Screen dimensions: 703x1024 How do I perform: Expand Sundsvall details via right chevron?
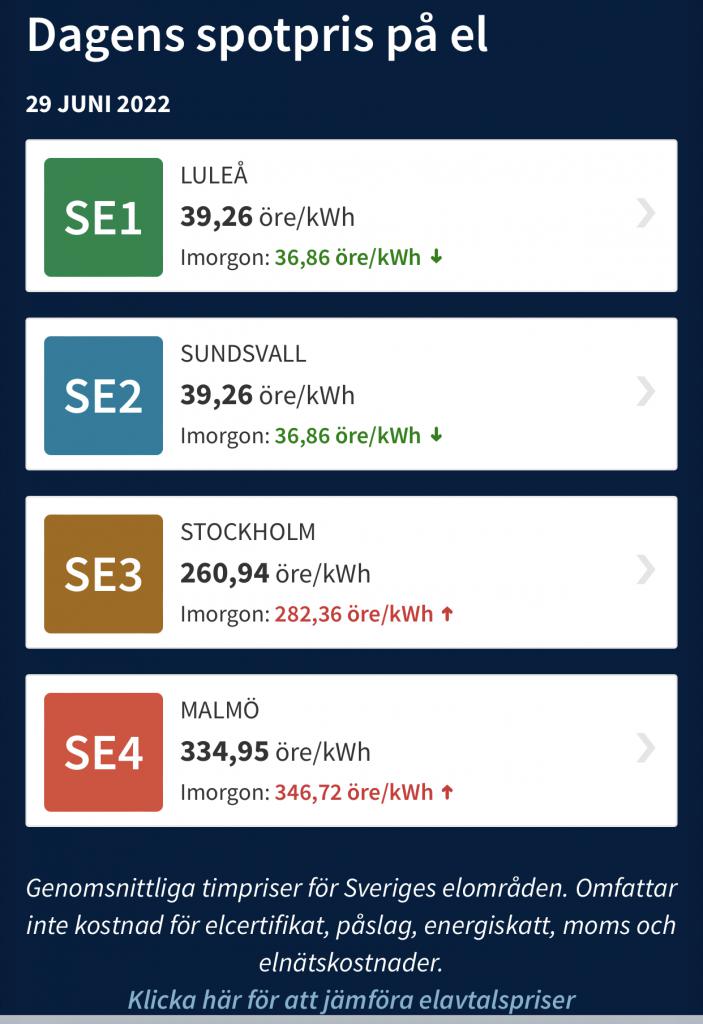click(x=646, y=391)
